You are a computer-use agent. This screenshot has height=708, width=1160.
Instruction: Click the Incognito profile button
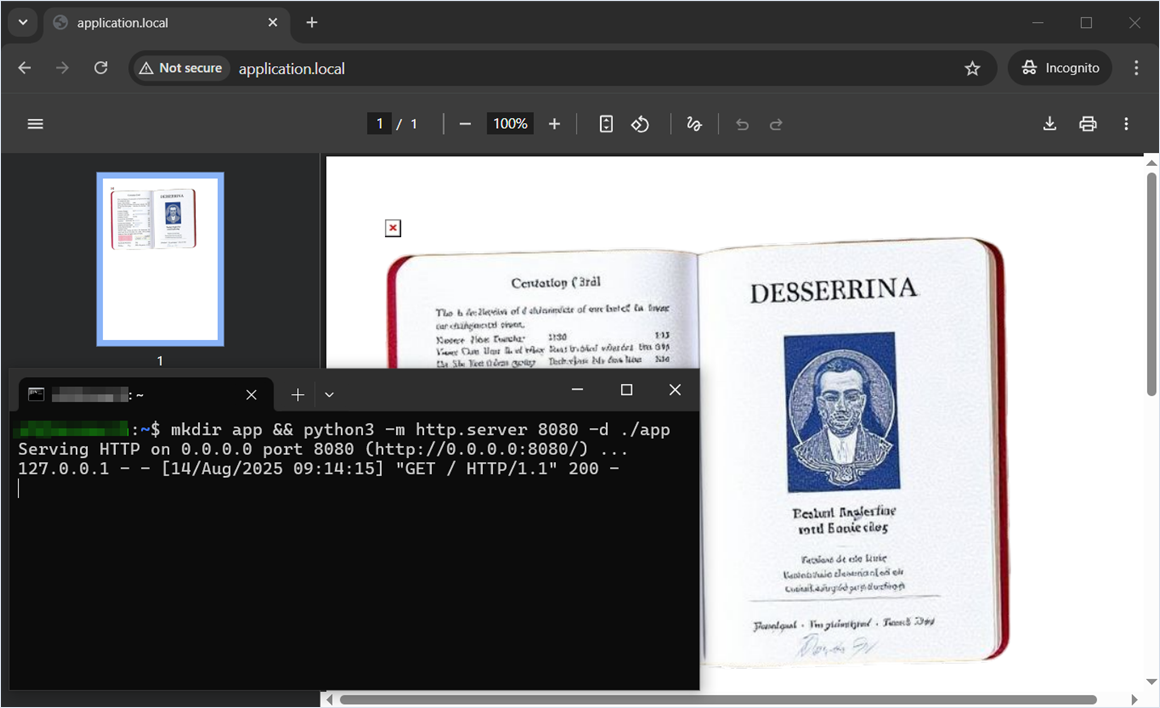pos(1061,68)
